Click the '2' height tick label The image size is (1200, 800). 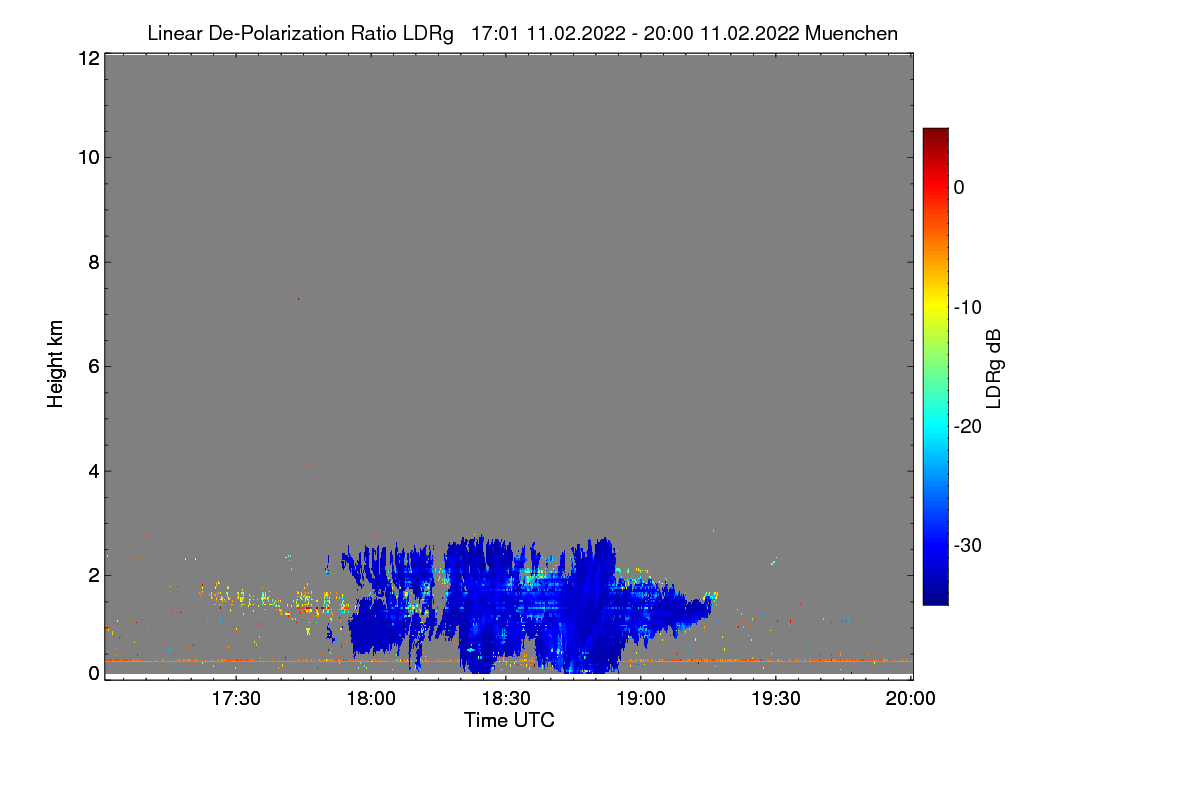93,575
